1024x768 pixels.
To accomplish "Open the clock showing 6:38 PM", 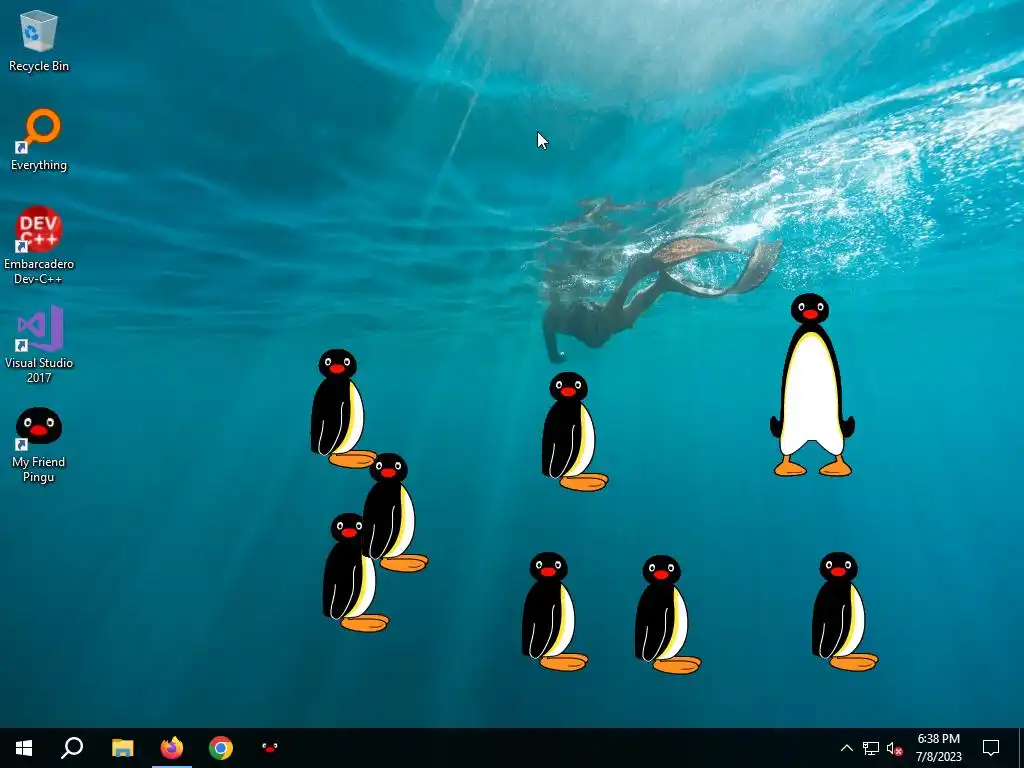I will tap(938, 748).
